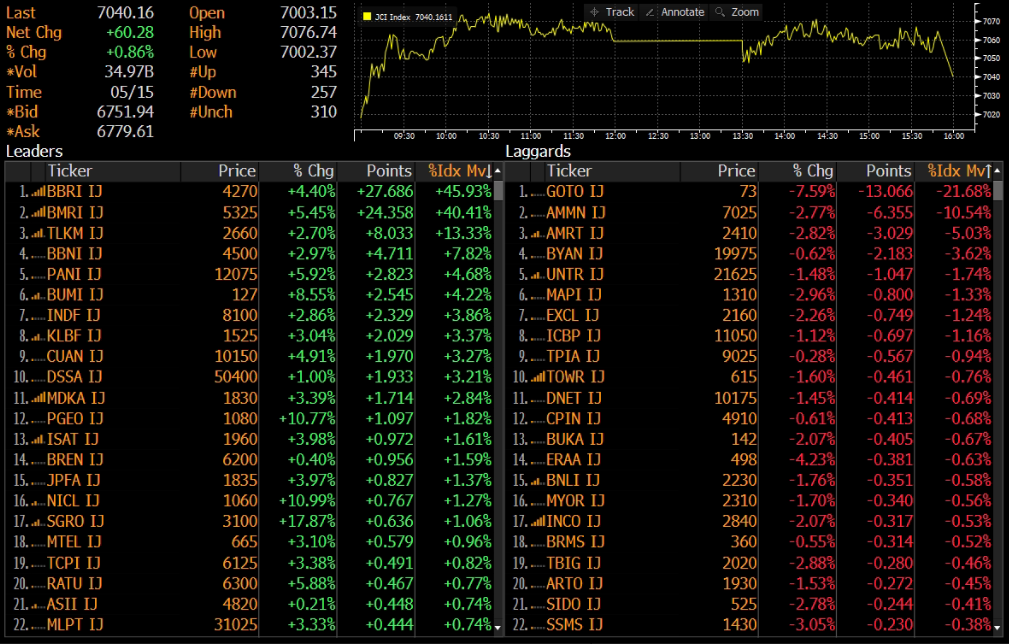Click the High value 7076.74
1009x644 pixels.
click(x=308, y=33)
